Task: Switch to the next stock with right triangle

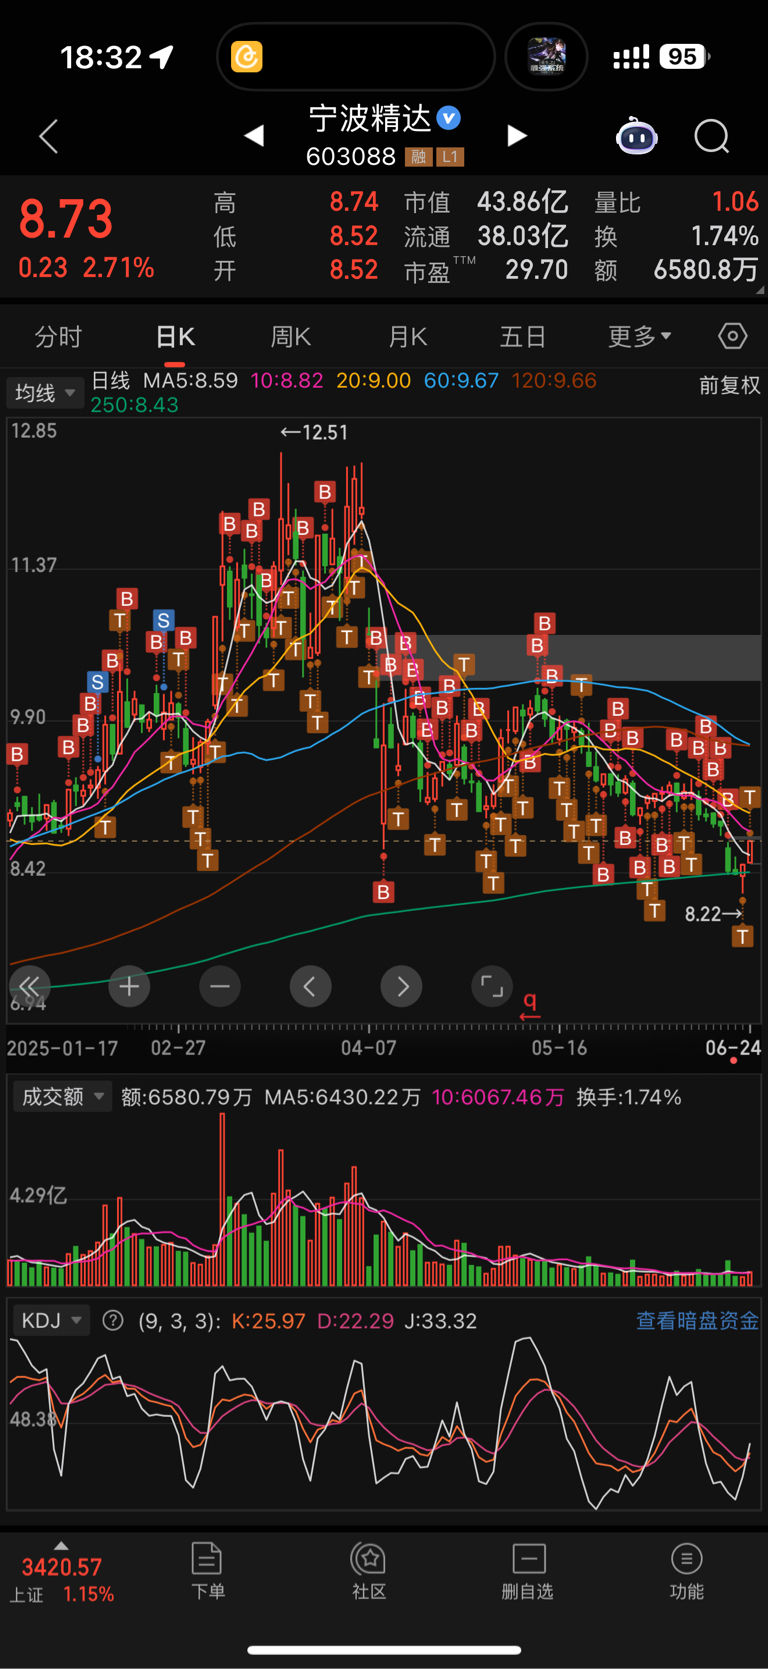Action: click(516, 135)
